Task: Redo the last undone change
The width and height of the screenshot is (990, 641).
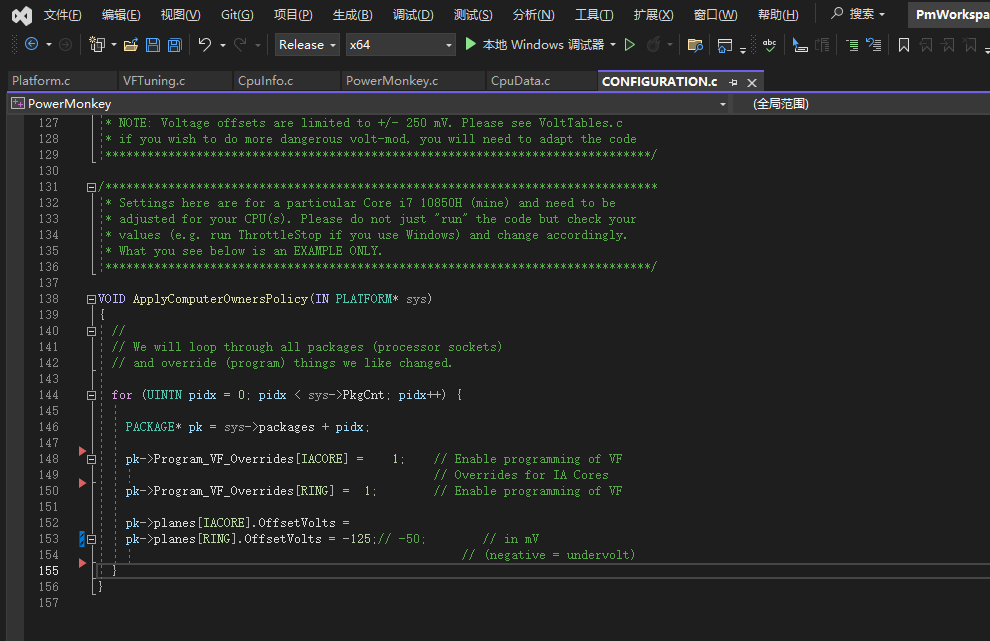Action: coord(238,45)
